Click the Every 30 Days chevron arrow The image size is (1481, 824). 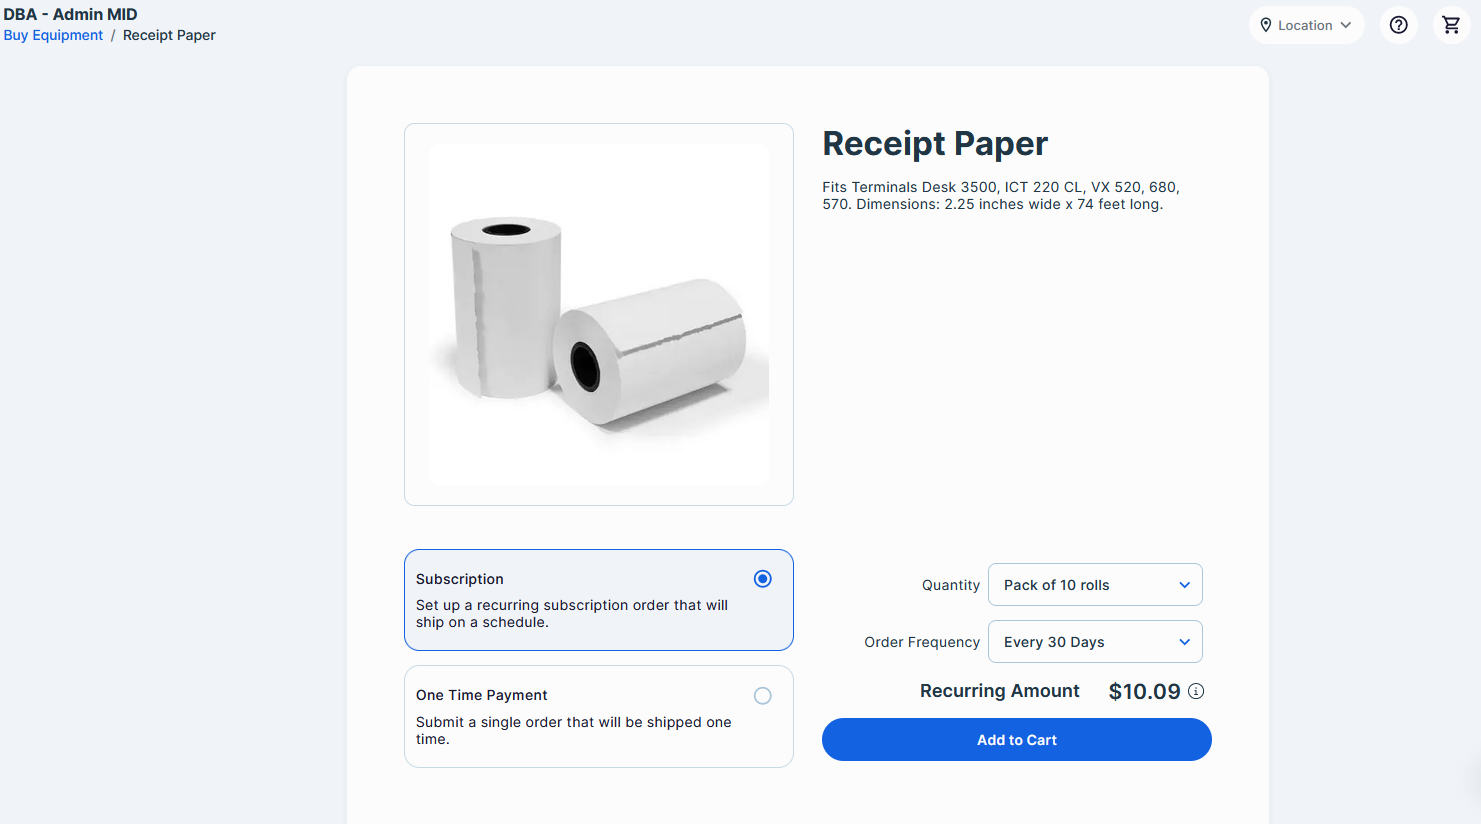(x=1185, y=642)
